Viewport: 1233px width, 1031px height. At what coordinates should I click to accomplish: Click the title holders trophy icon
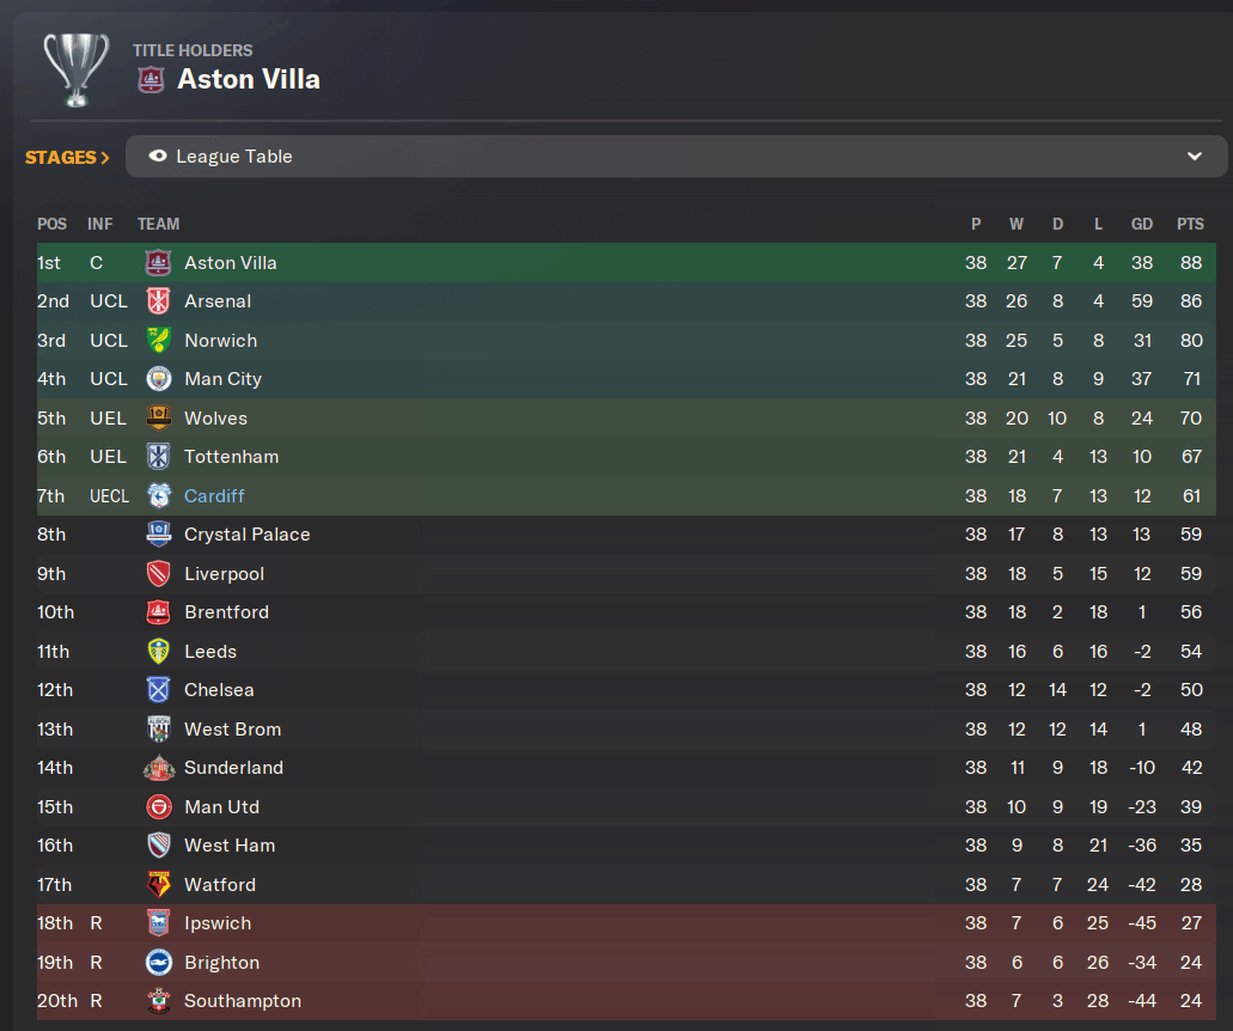click(x=76, y=68)
